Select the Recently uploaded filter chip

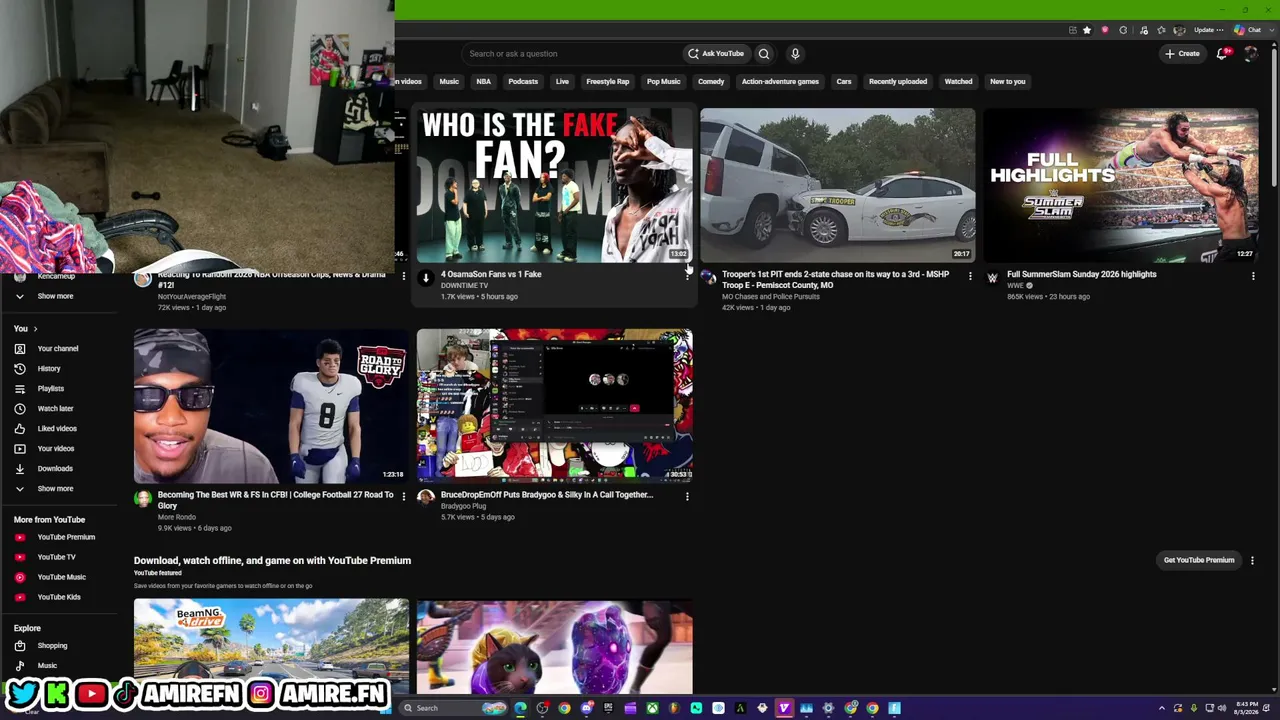[898, 82]
